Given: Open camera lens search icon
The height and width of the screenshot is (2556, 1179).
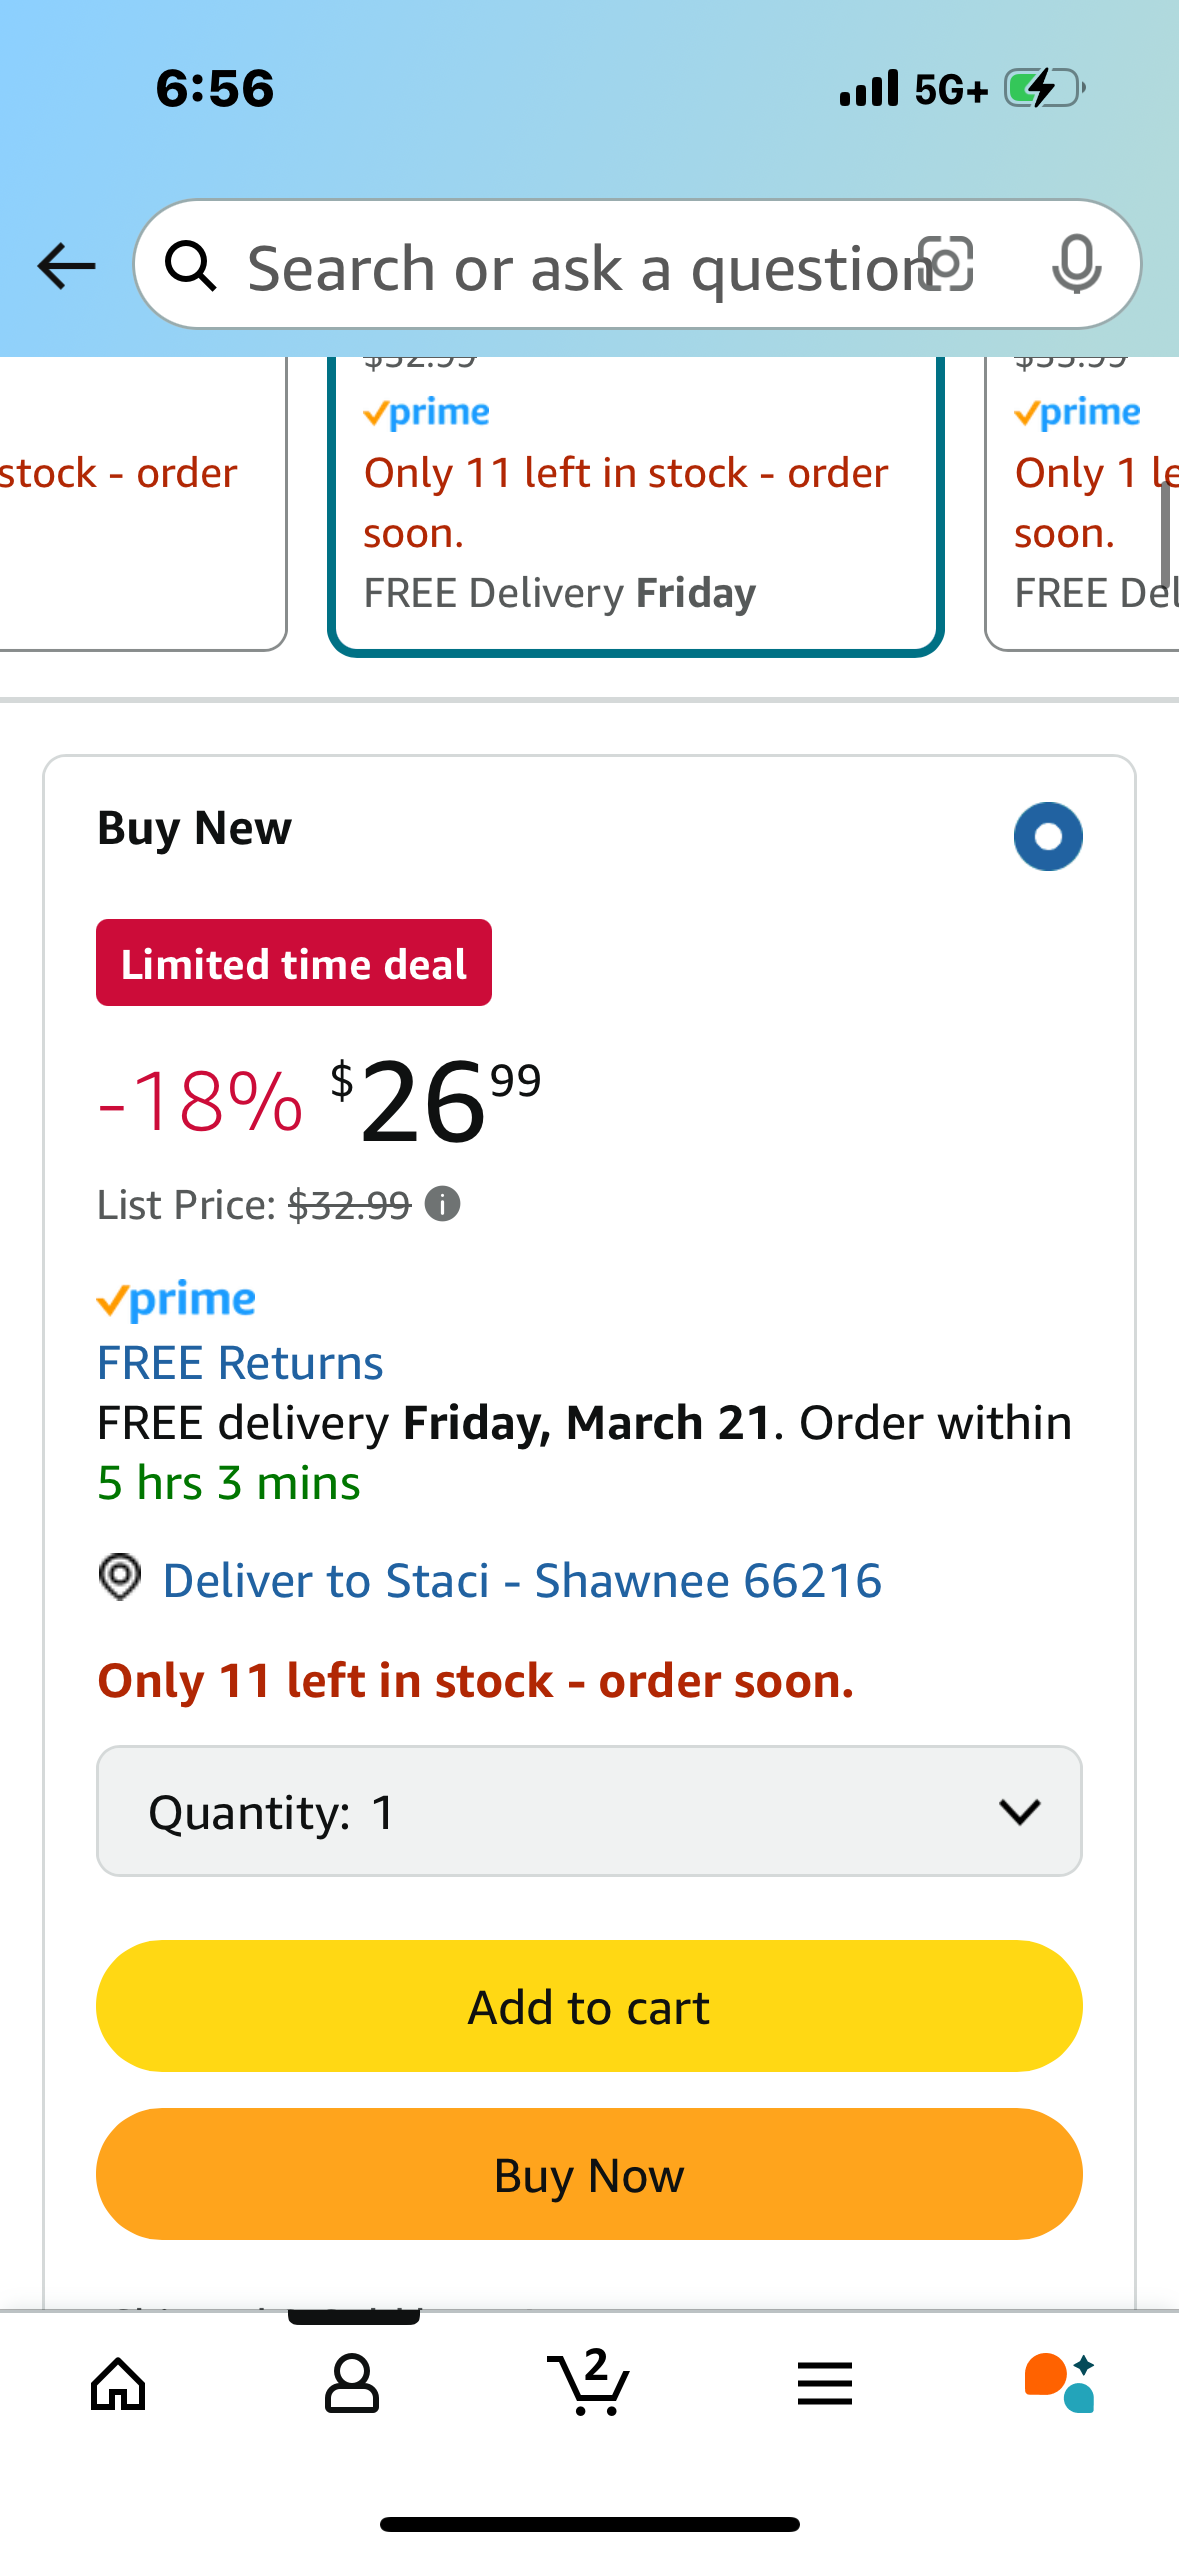Looking at the screenshot, I should coord(946,265).
